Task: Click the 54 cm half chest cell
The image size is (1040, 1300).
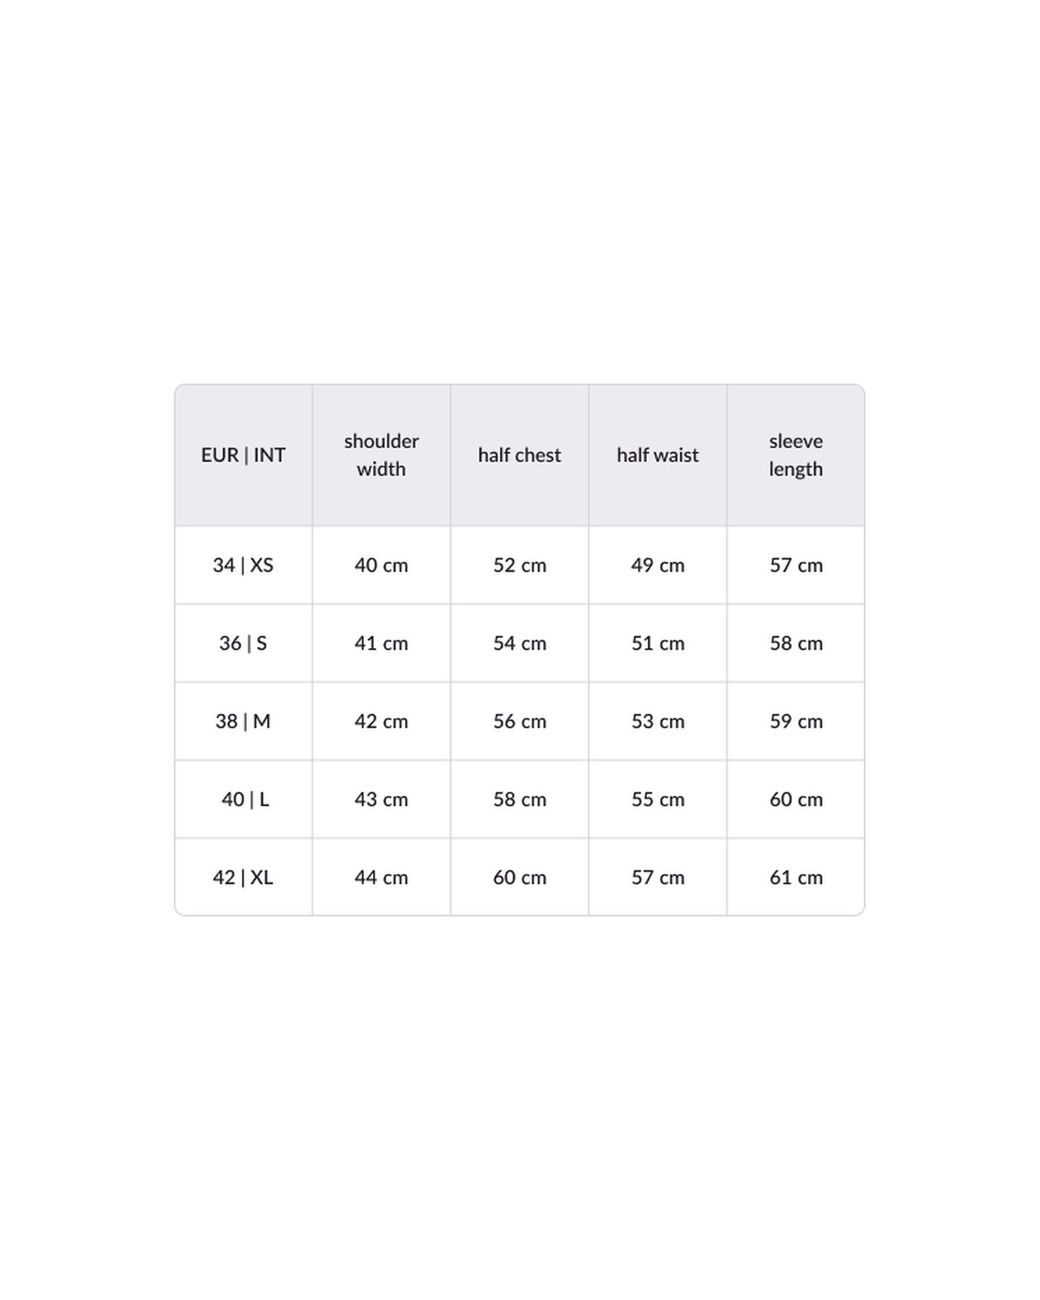Action: click(x=519, y=643)
